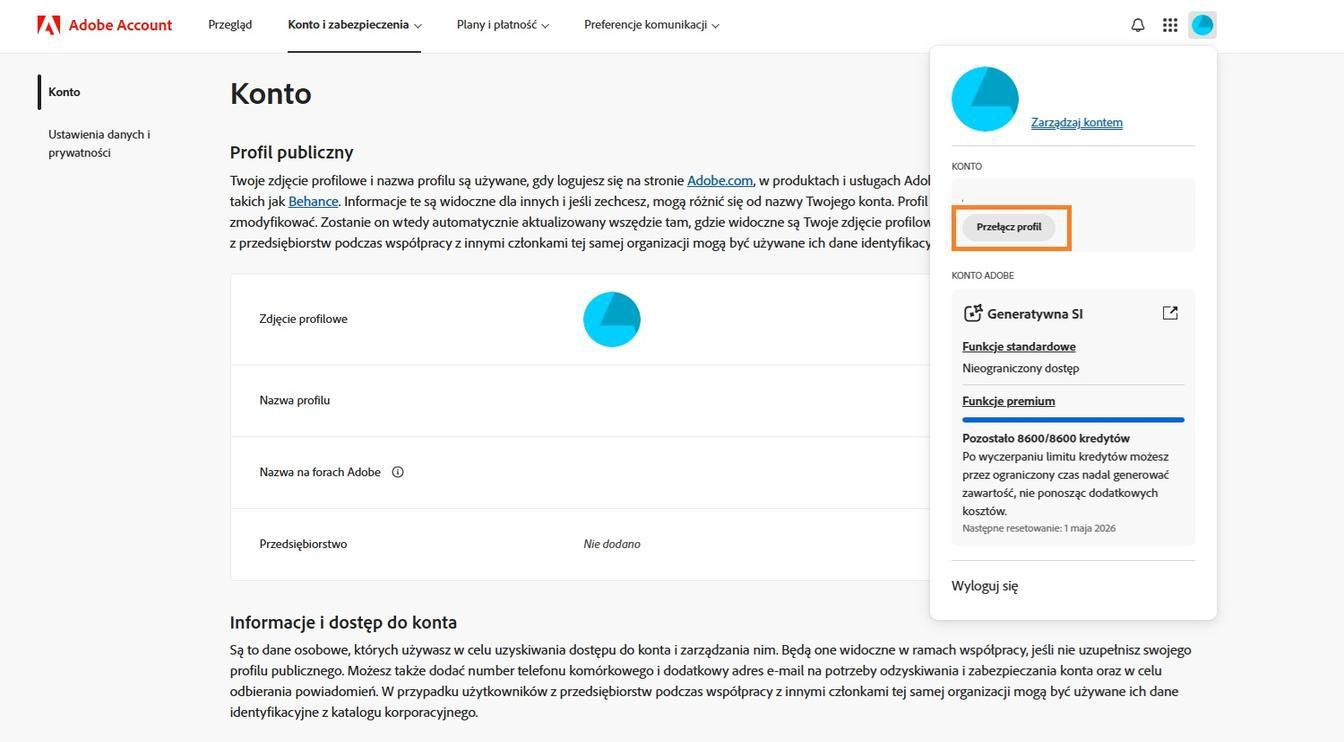The image size is (1344, 742).
Task: Select Konto in the left sidebar
Action: point(64,92)
